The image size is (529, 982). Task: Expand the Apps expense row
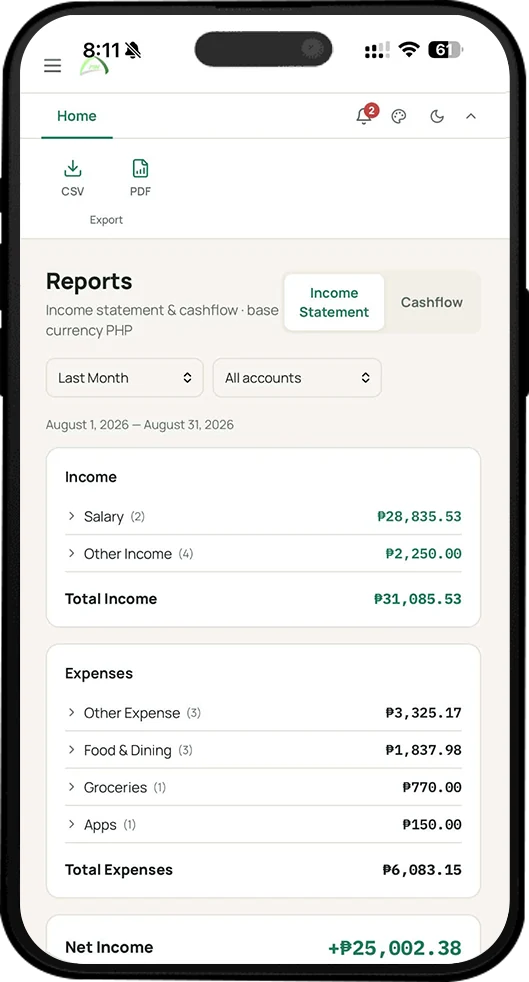tap(263, 825)
